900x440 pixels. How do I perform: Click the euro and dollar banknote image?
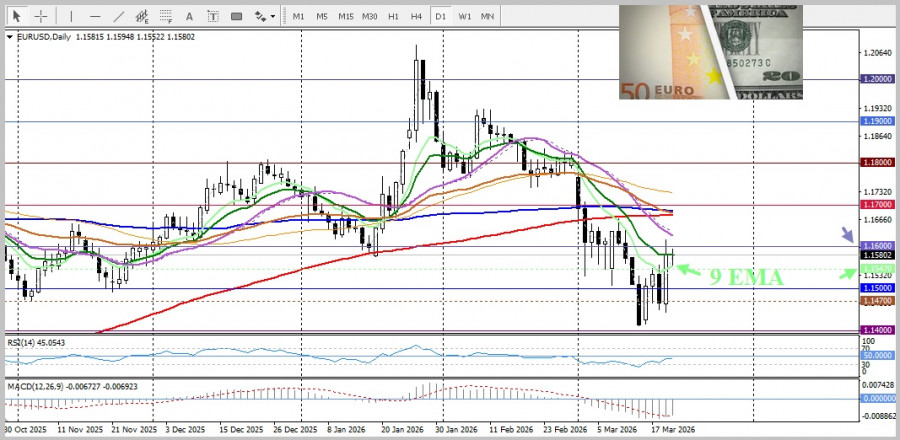(709, 52)
